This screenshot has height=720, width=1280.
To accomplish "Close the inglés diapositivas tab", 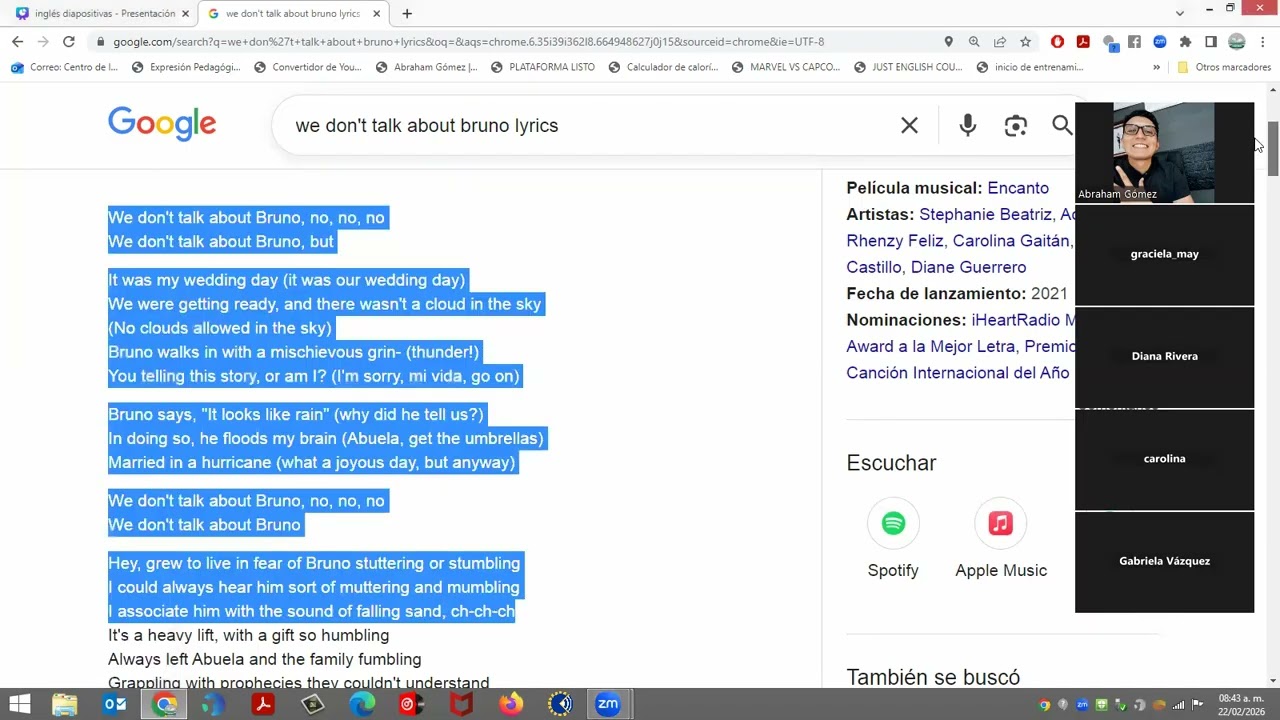I will coord(185,14).
